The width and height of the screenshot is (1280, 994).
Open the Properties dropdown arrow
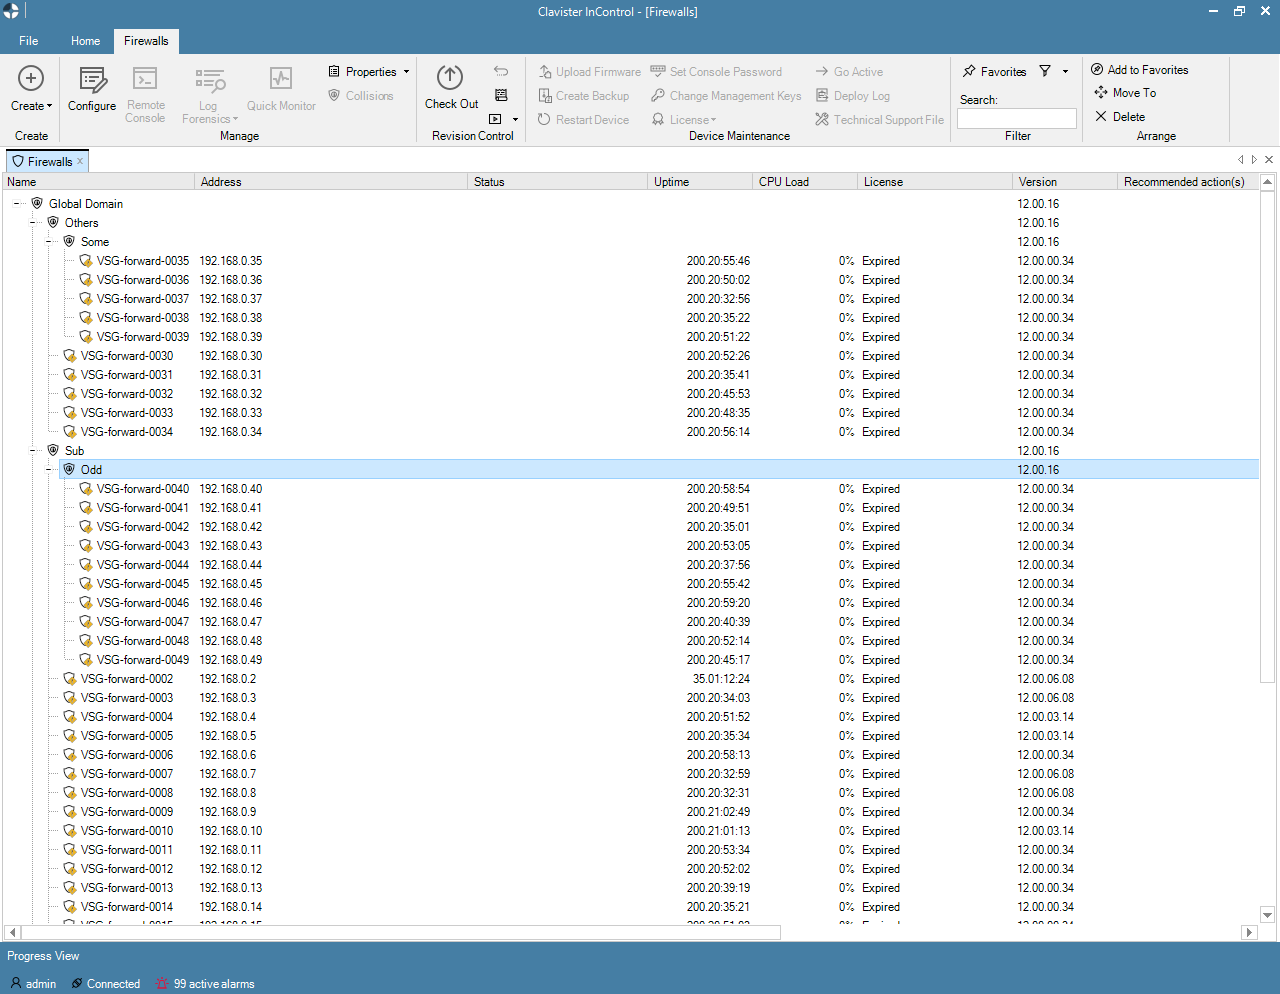click(406, 72)
